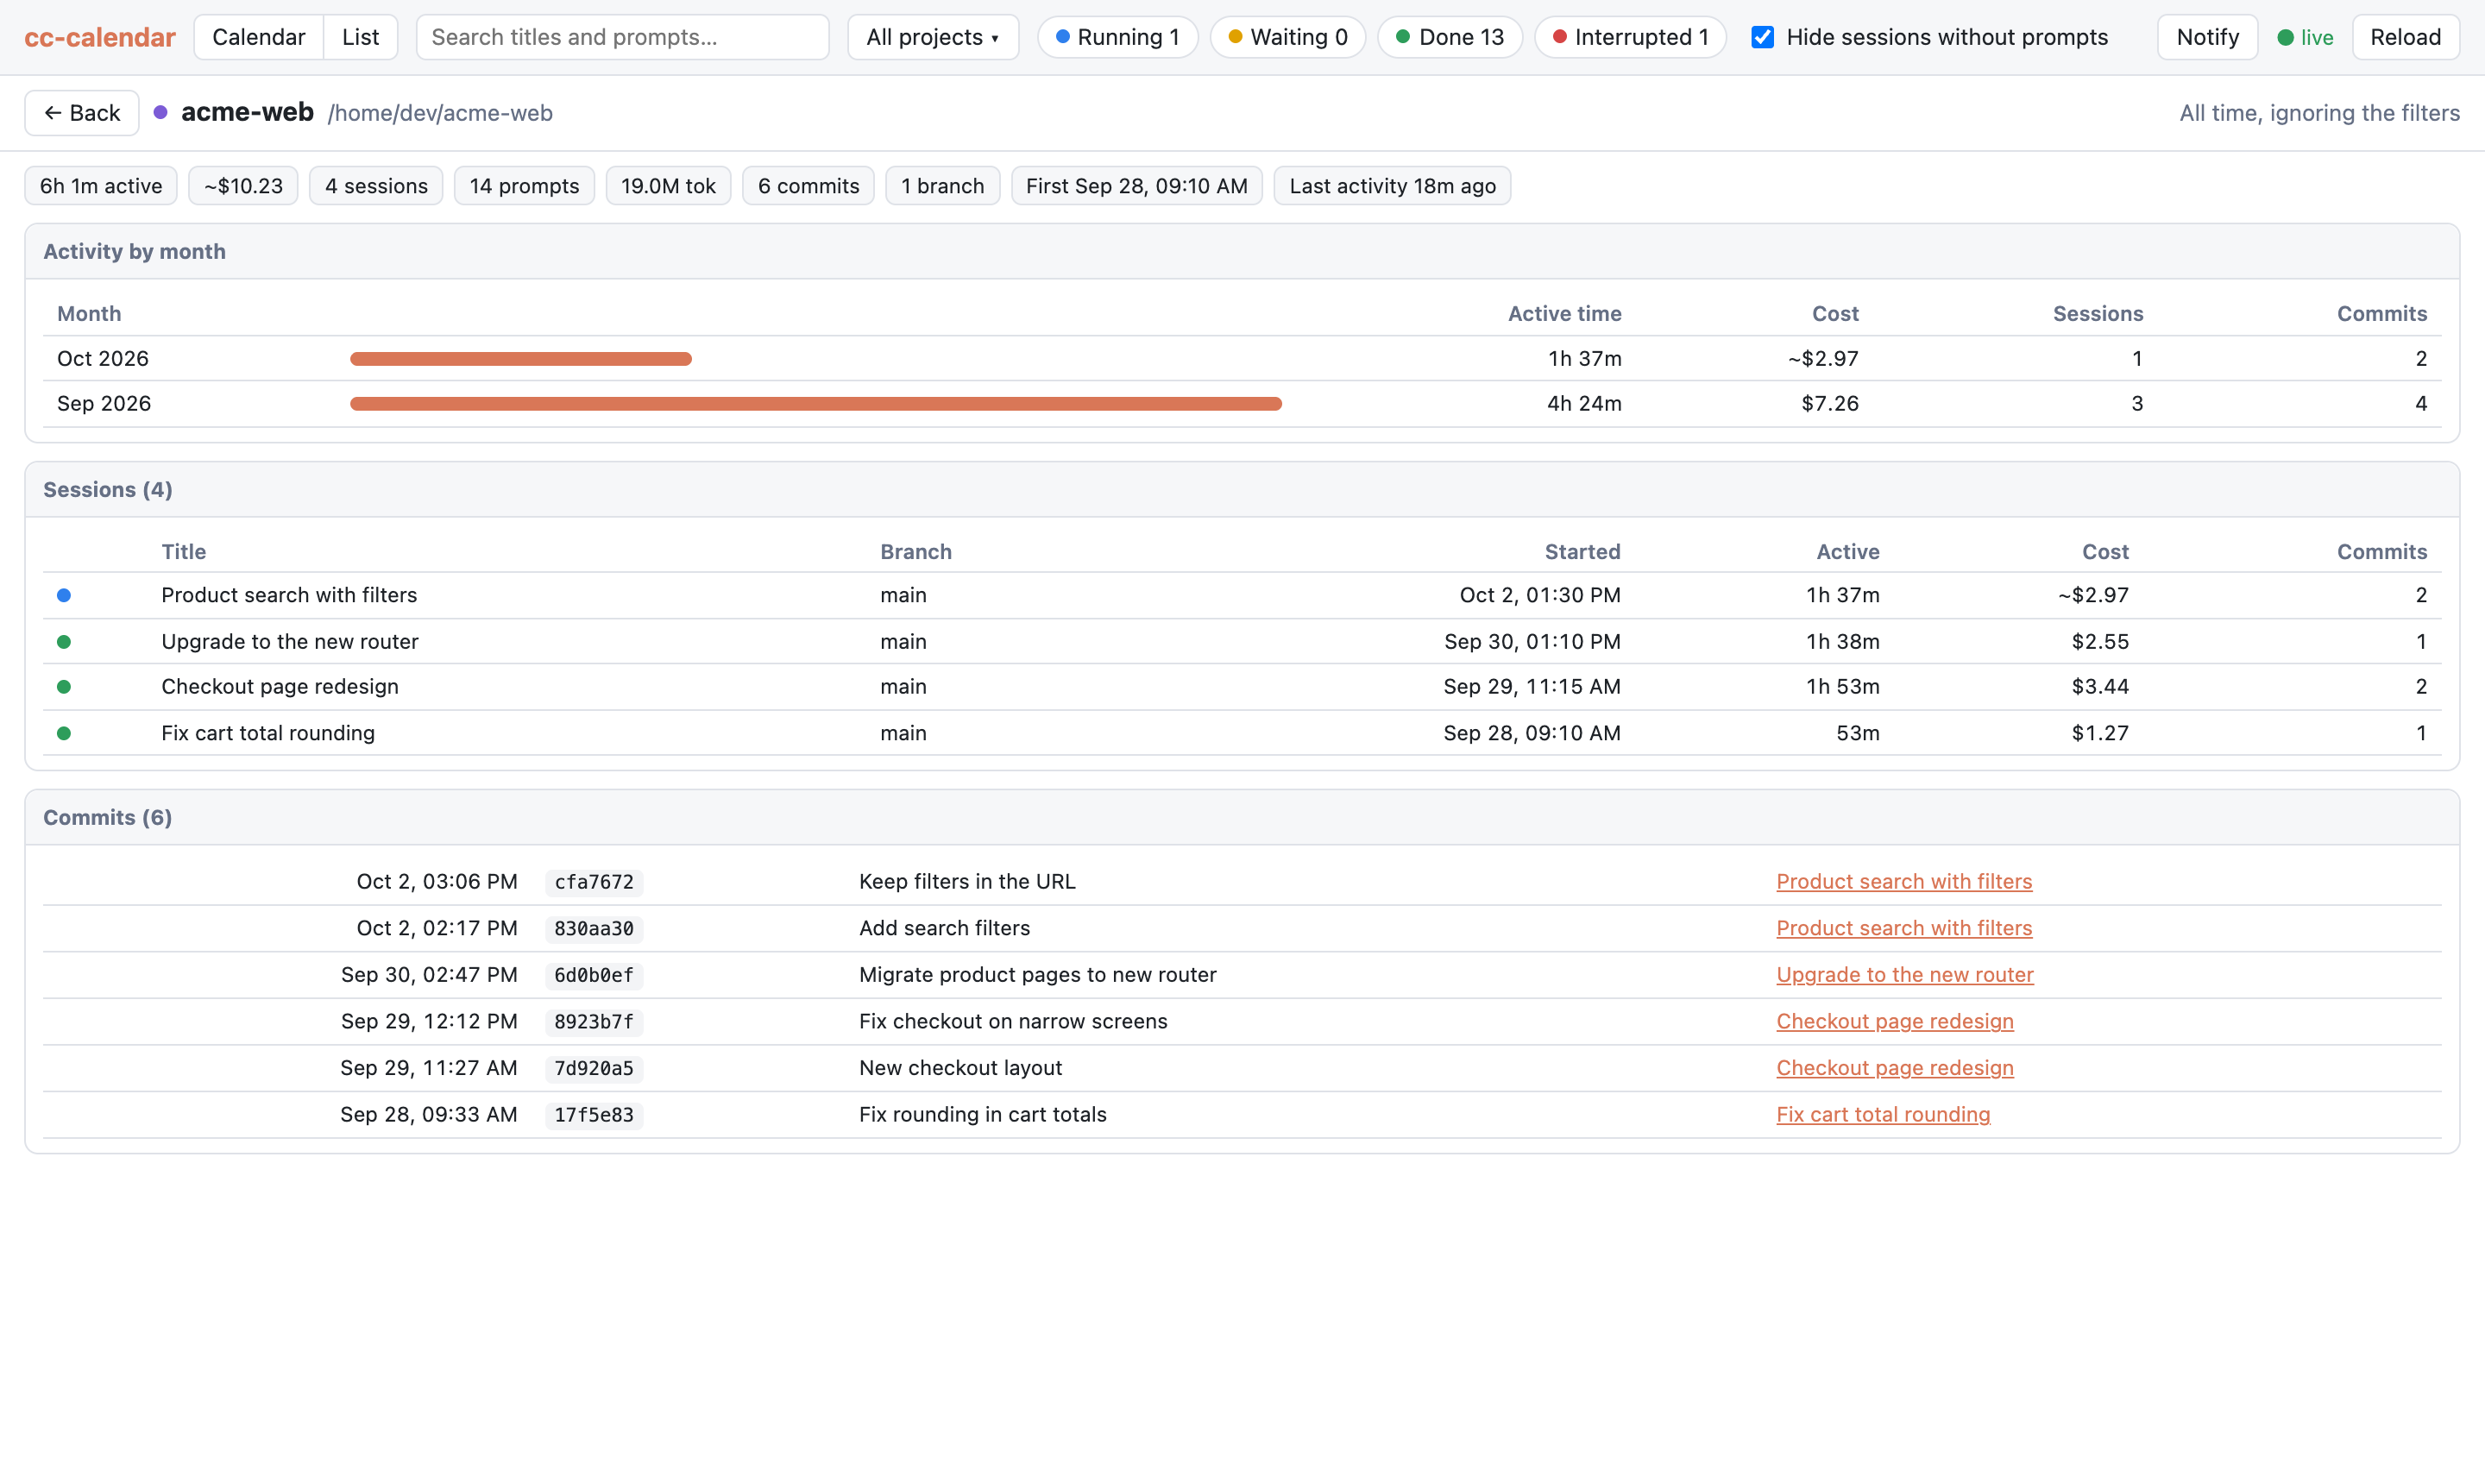Open the Checkout page redesign session row

point(1242,687)
